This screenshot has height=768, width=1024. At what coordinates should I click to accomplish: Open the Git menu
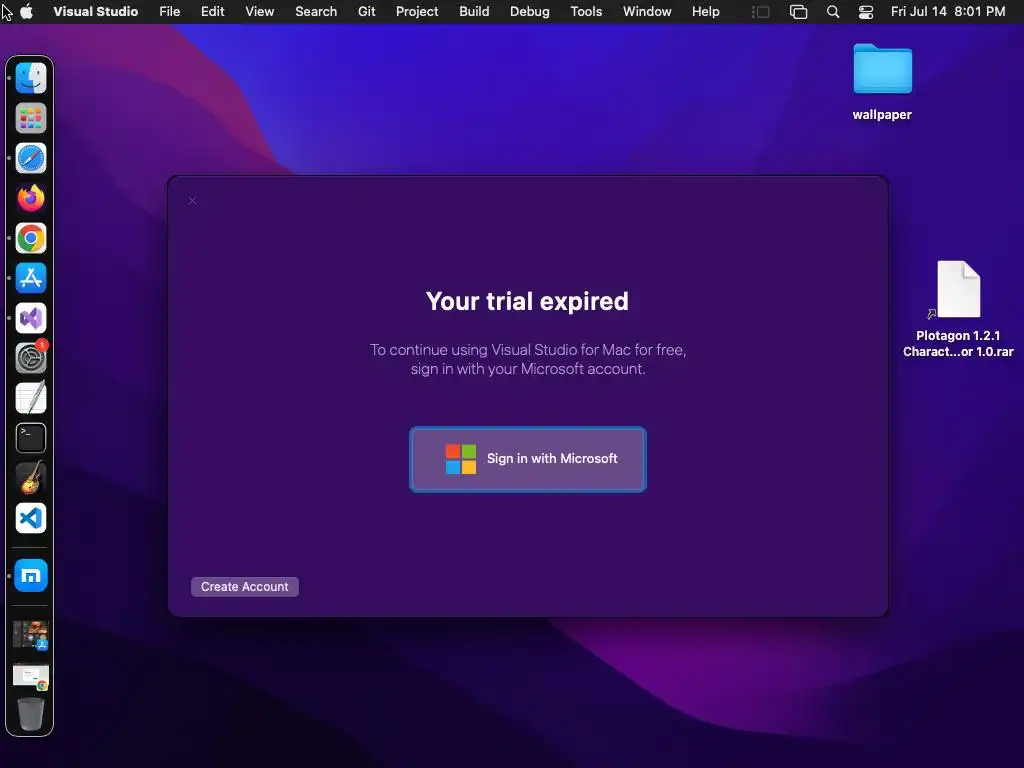(x=366, y=12)
